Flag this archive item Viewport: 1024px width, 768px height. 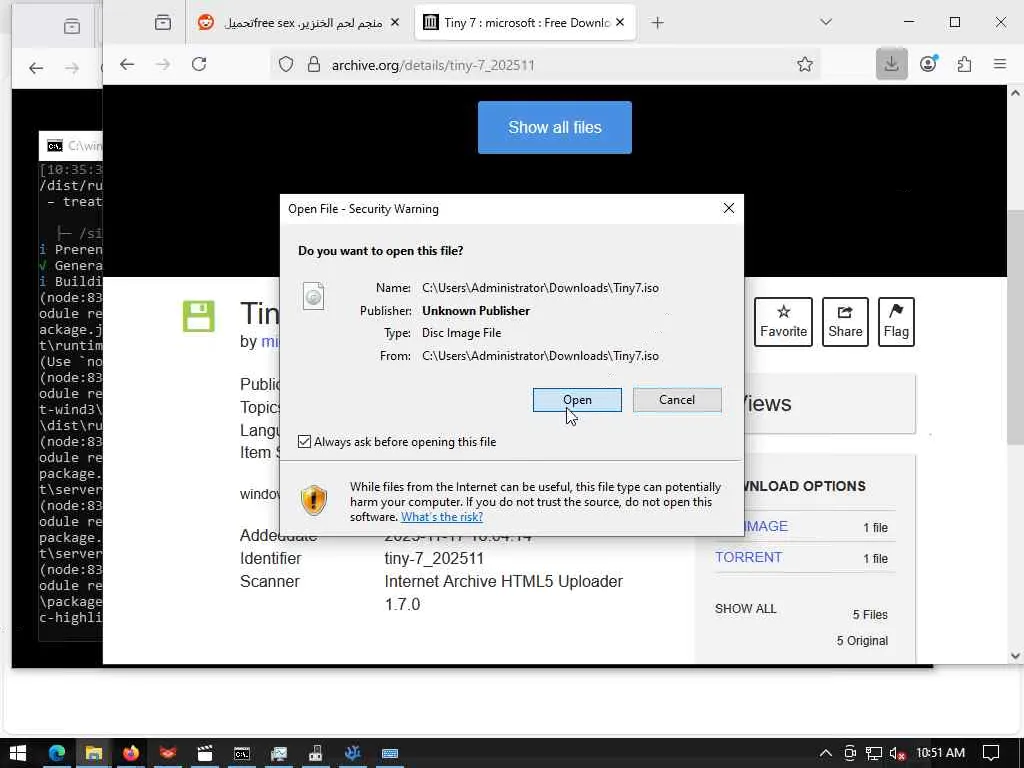(896, 322)
